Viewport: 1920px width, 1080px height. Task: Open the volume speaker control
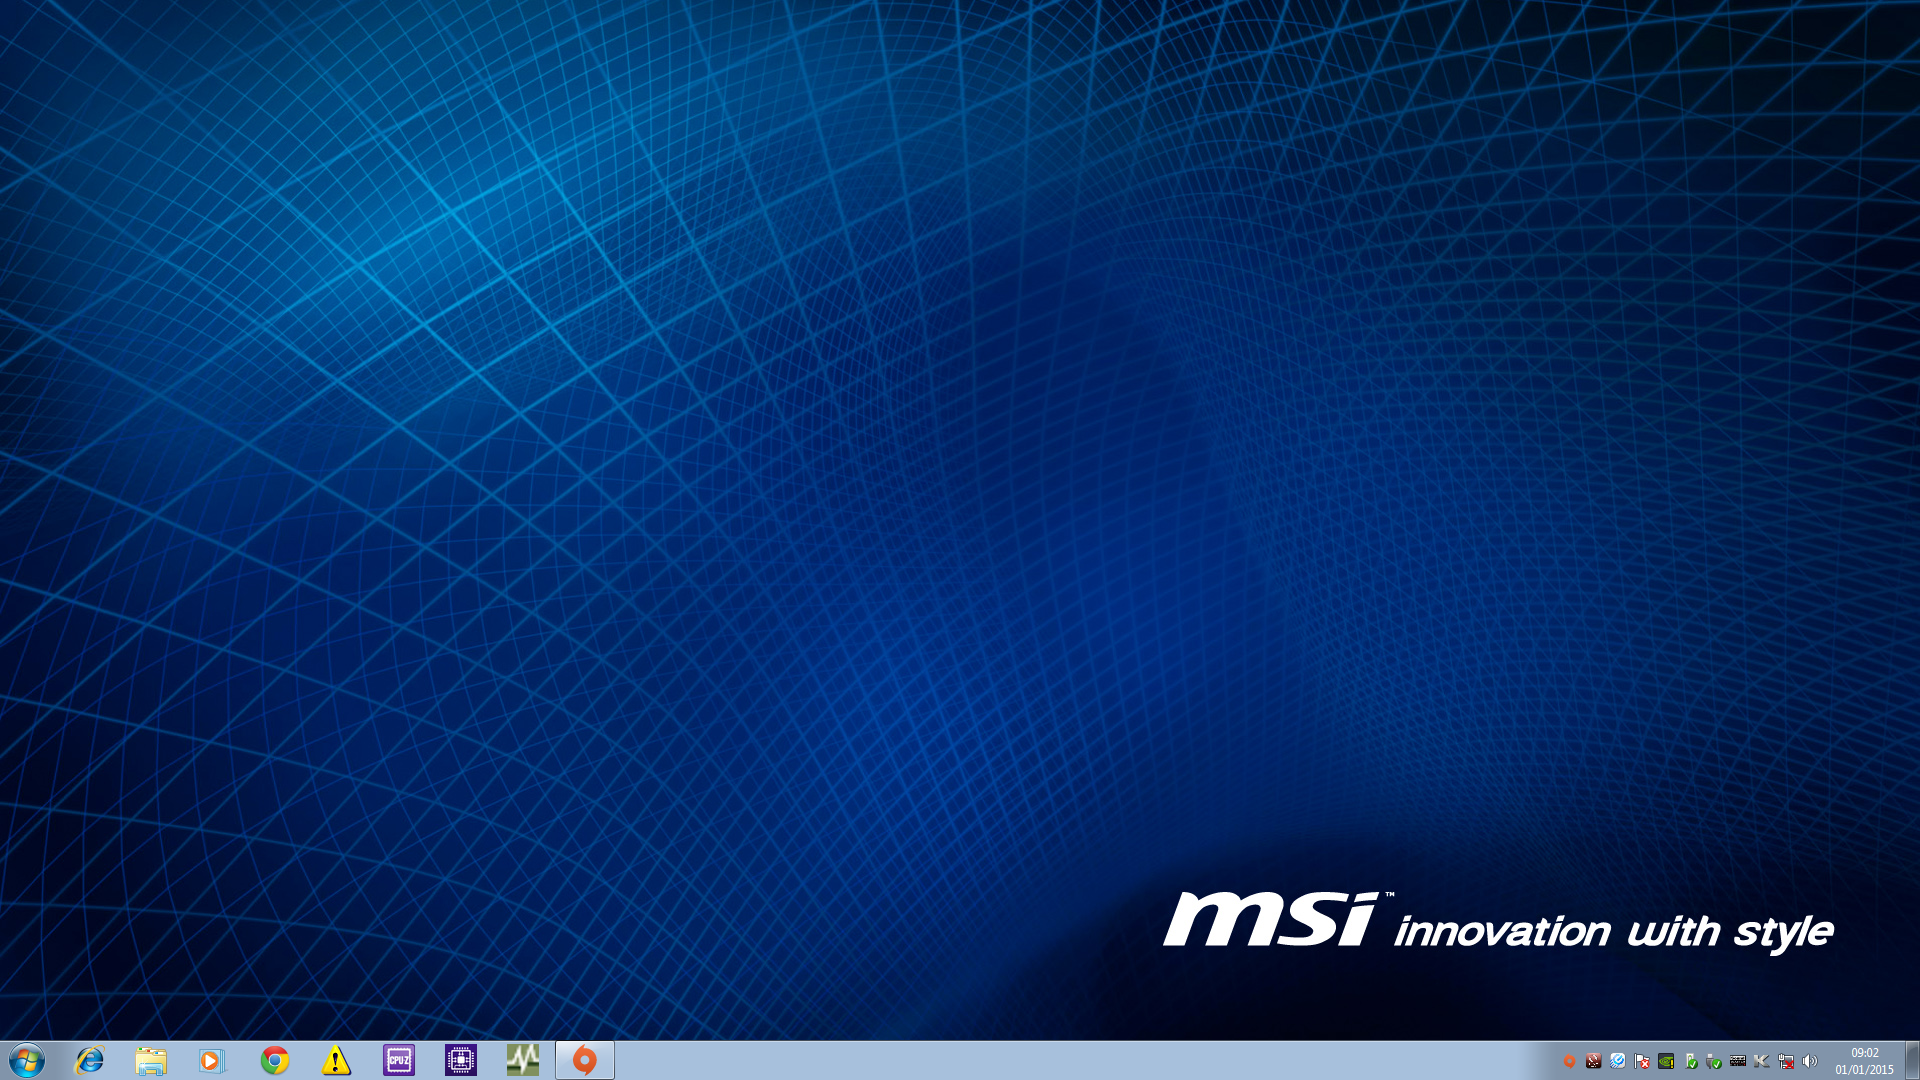pyautogui.click(x=1810, y=1061)
